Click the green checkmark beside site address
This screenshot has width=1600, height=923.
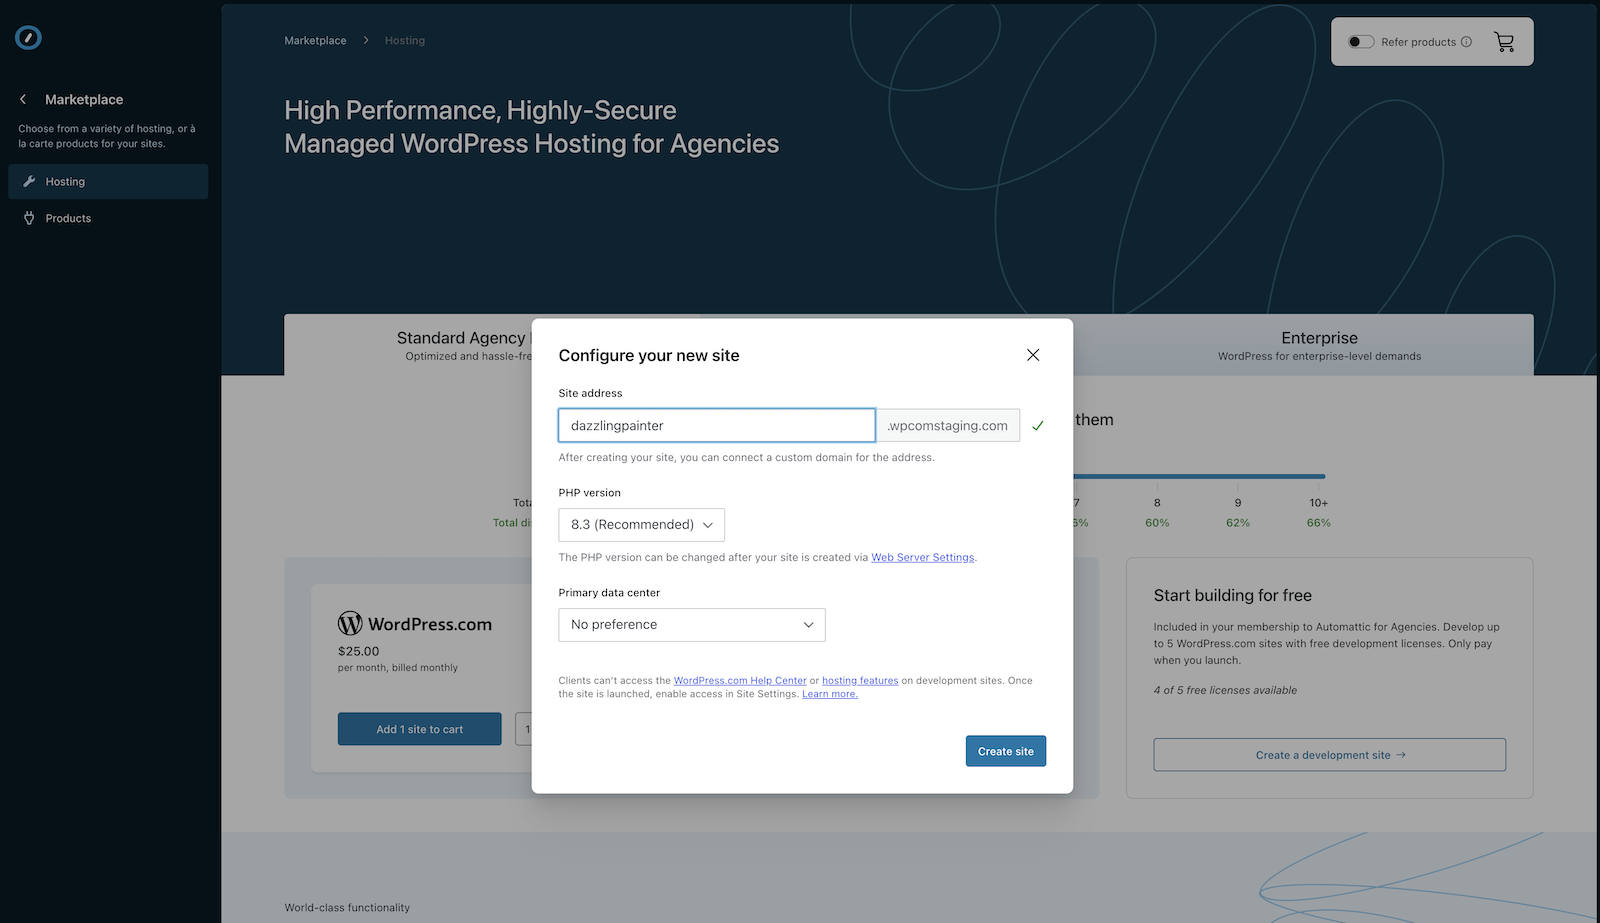[x=1037, y=424]
